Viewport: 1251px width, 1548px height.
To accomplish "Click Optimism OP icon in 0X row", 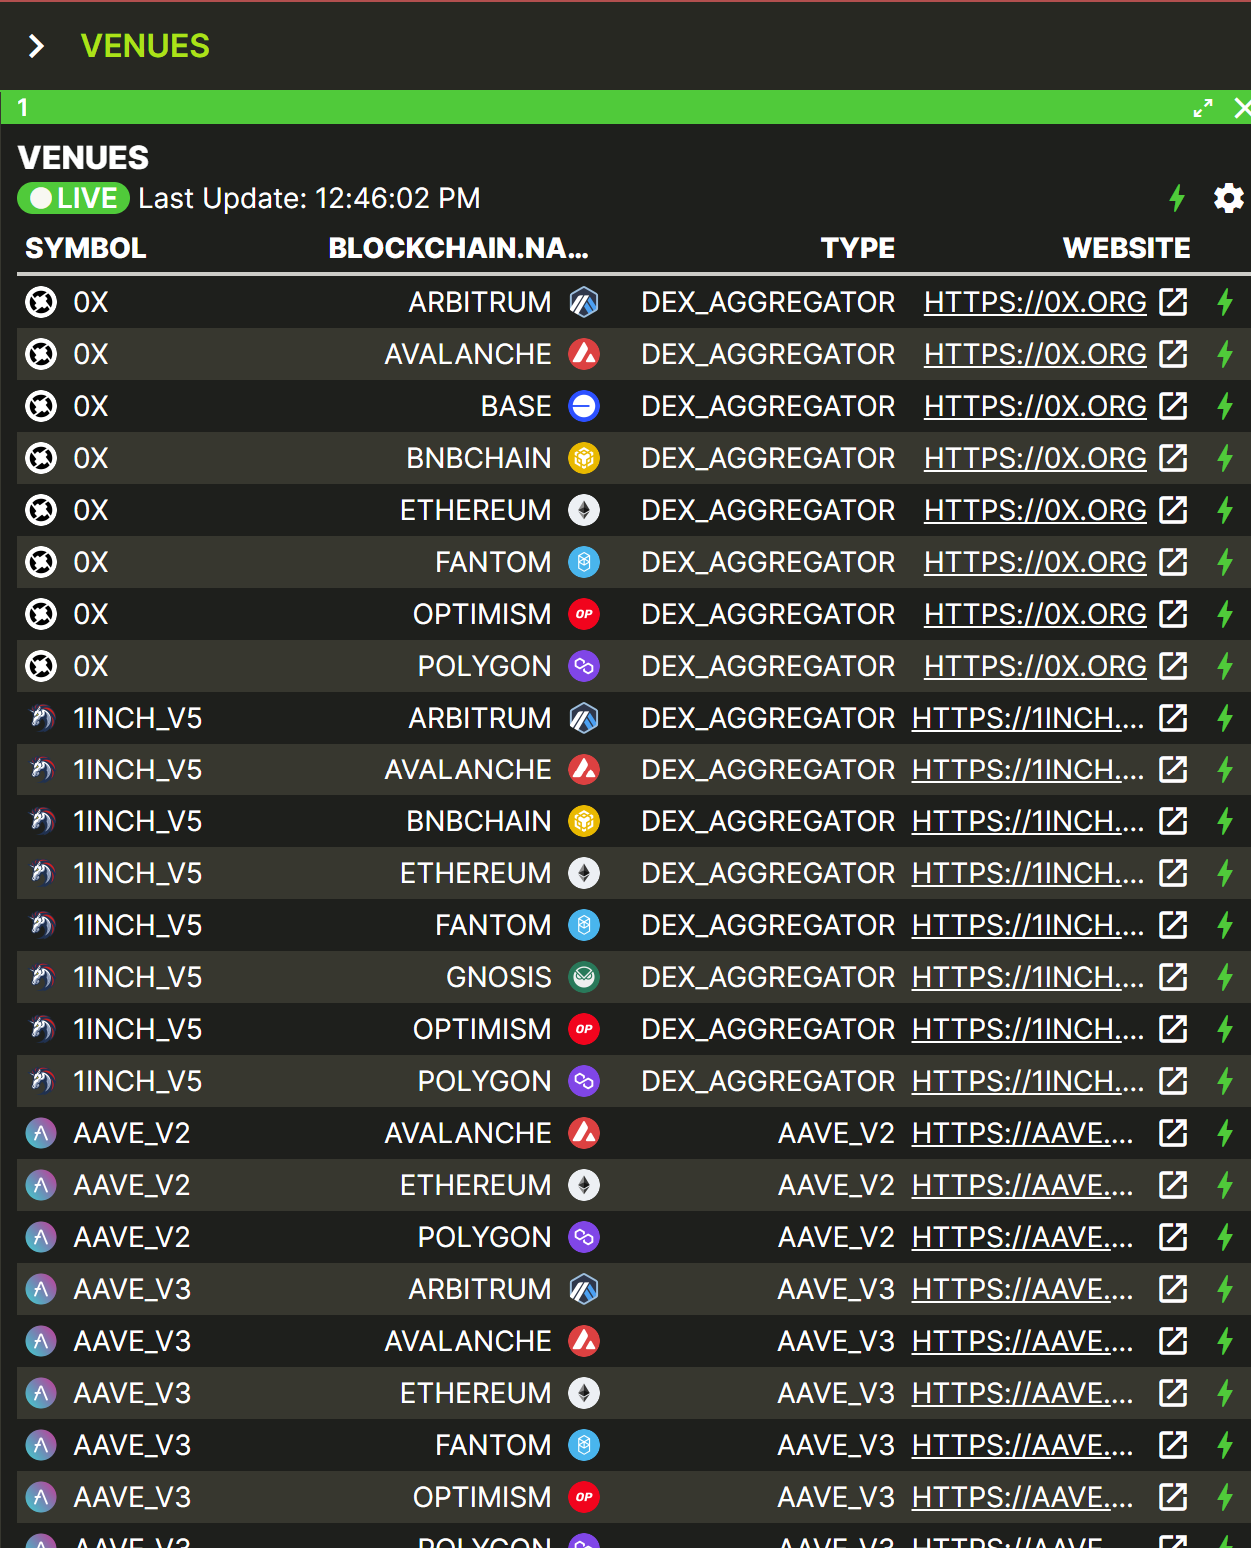I will click(x=584, y=614).
